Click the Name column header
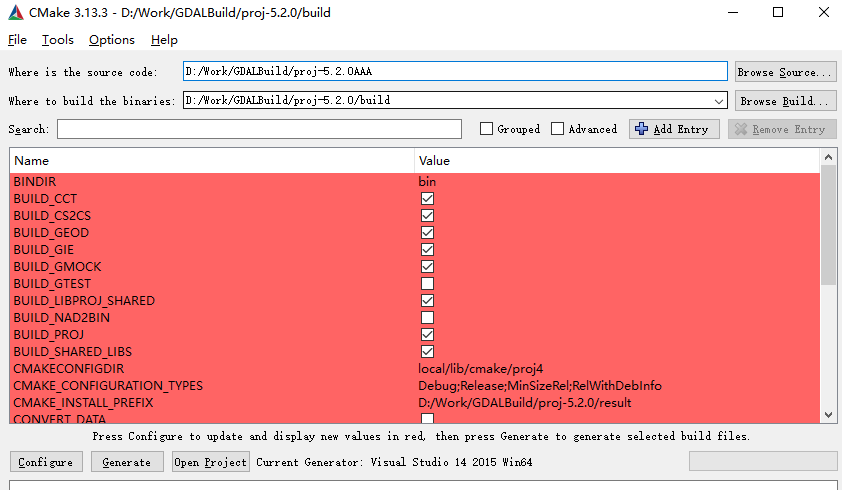842x490 pixels. 212,161
